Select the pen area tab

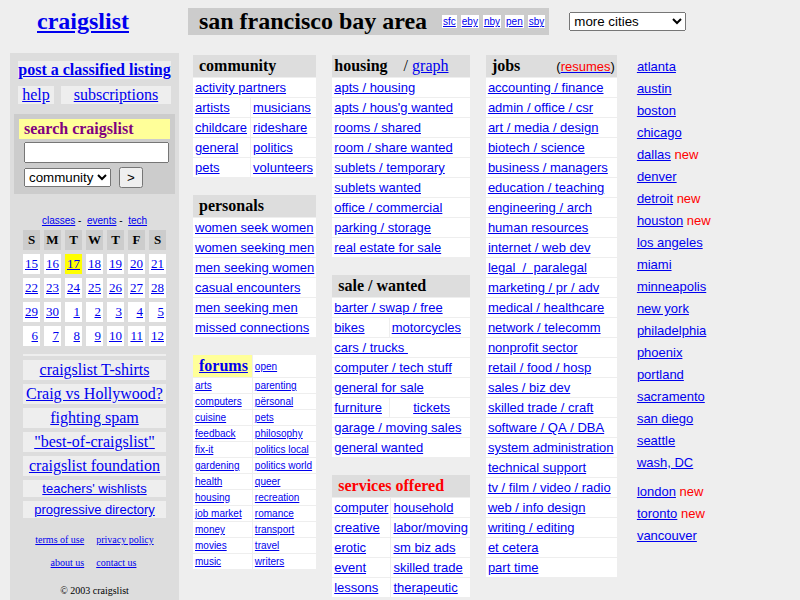(x=514, y=21)
